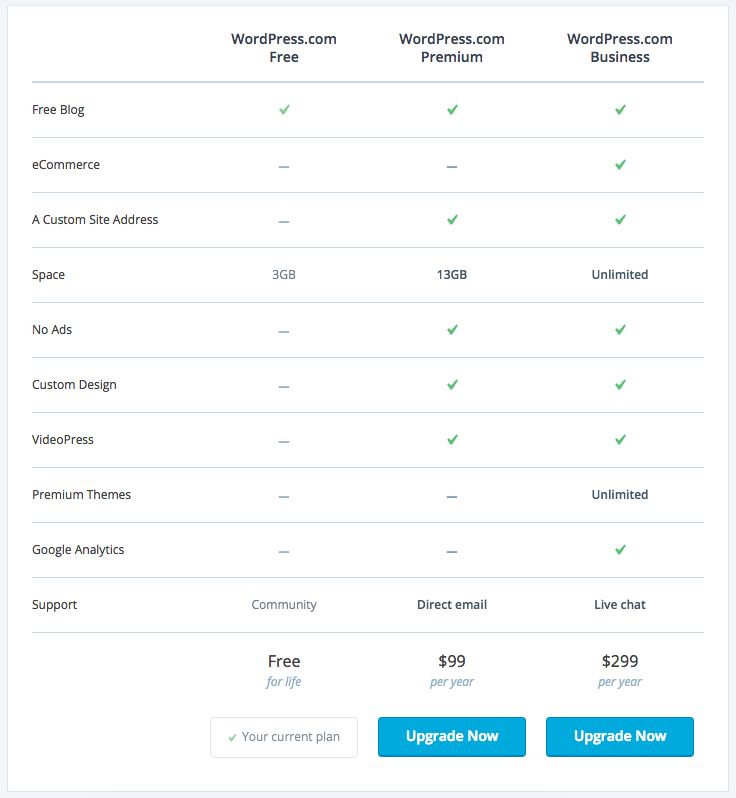Click the Free plan's Google Analytics dash
The height and width of the screenshot is (798, 736).
pos(284,551)
